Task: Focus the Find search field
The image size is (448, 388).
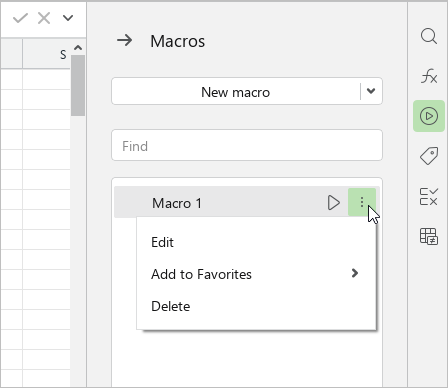Action: pyautogui.click(x=247, y=146)
